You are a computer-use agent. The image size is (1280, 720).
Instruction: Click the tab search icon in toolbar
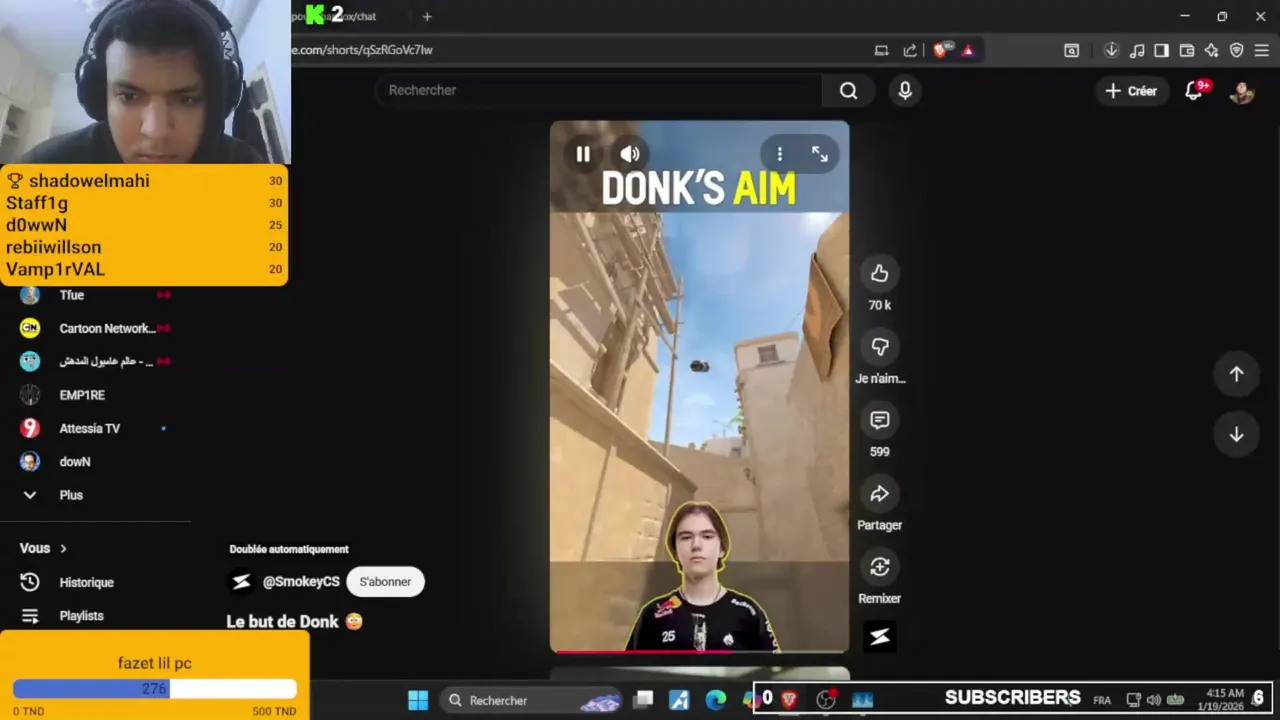coord(1071,50)
